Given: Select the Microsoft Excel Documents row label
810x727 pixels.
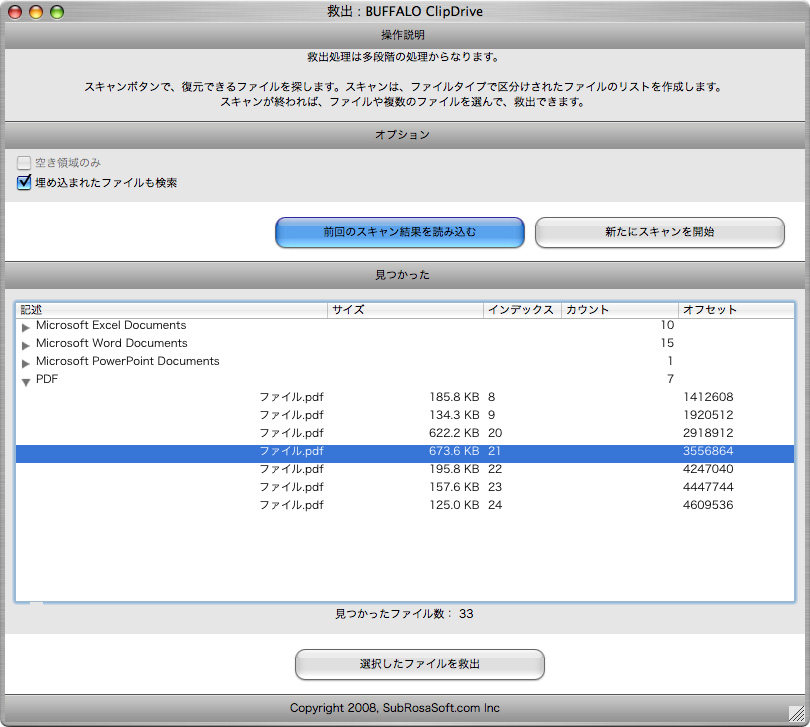Looking at the screenshot, I should [111, 325].
